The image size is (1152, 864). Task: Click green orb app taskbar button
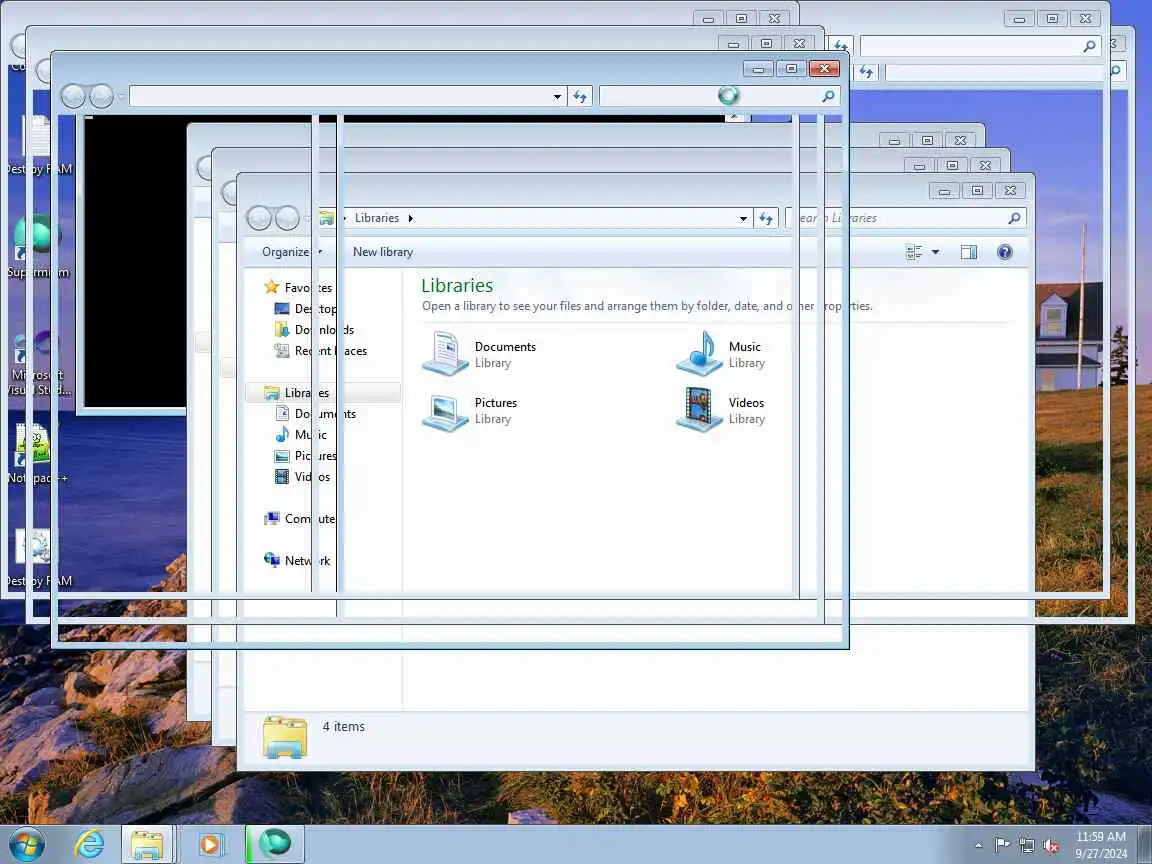[x=274, y=844]
